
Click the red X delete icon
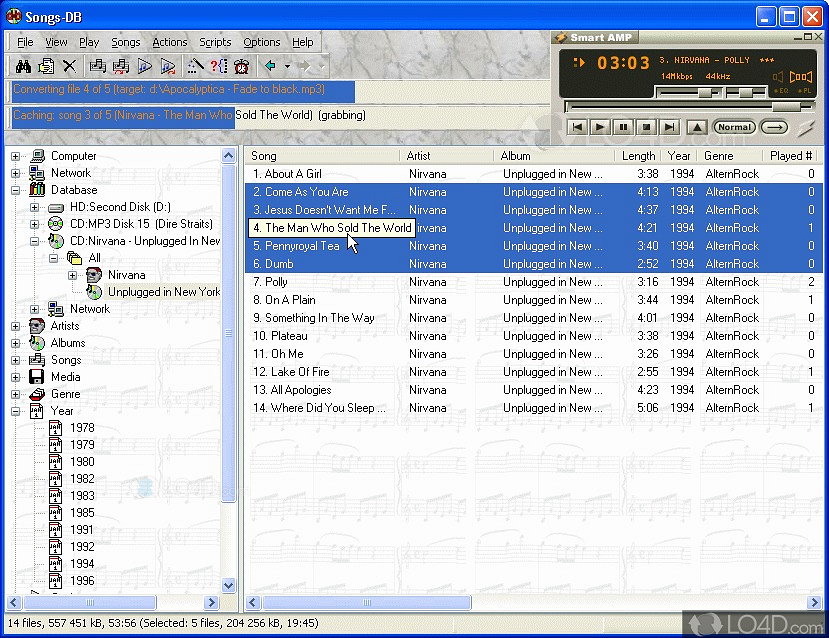69,67
